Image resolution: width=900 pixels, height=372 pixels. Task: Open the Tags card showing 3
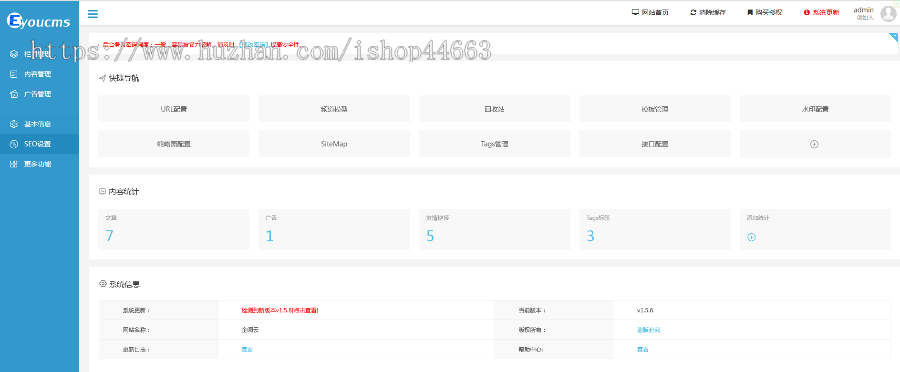pyautogui.click(x=654, y=229)
